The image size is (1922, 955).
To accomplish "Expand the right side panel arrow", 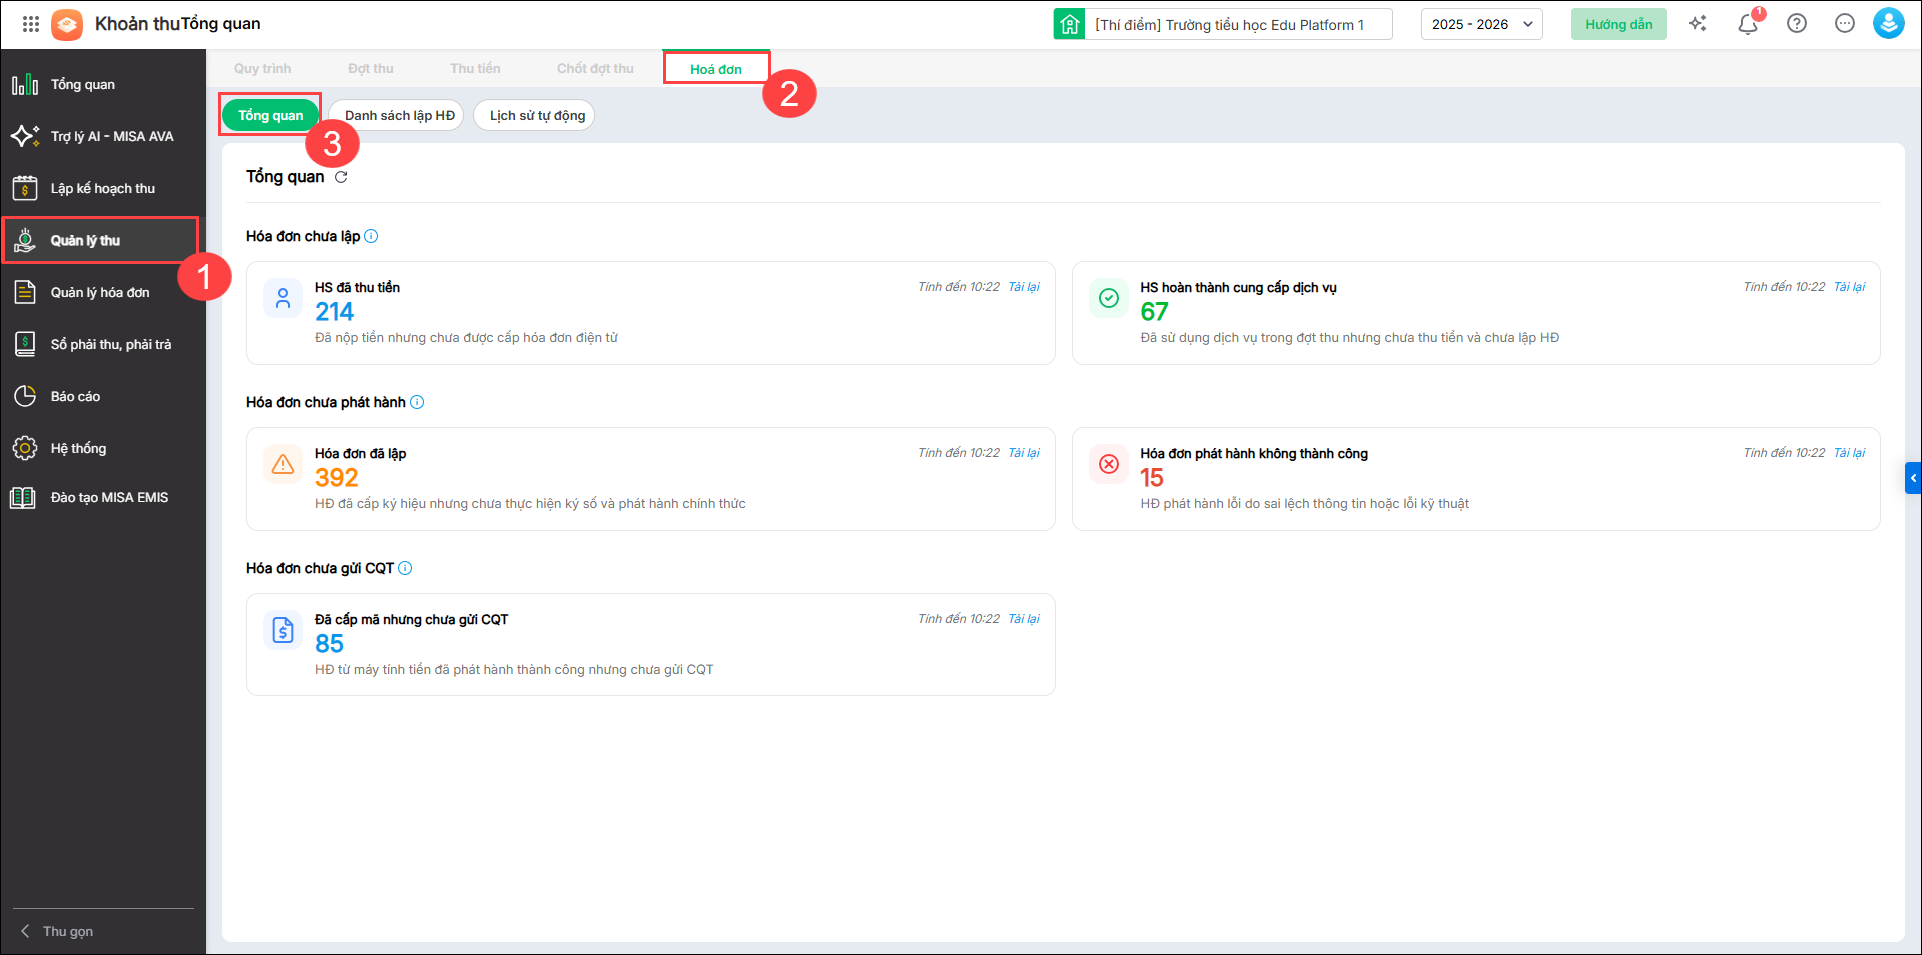I will [1913, 478].
